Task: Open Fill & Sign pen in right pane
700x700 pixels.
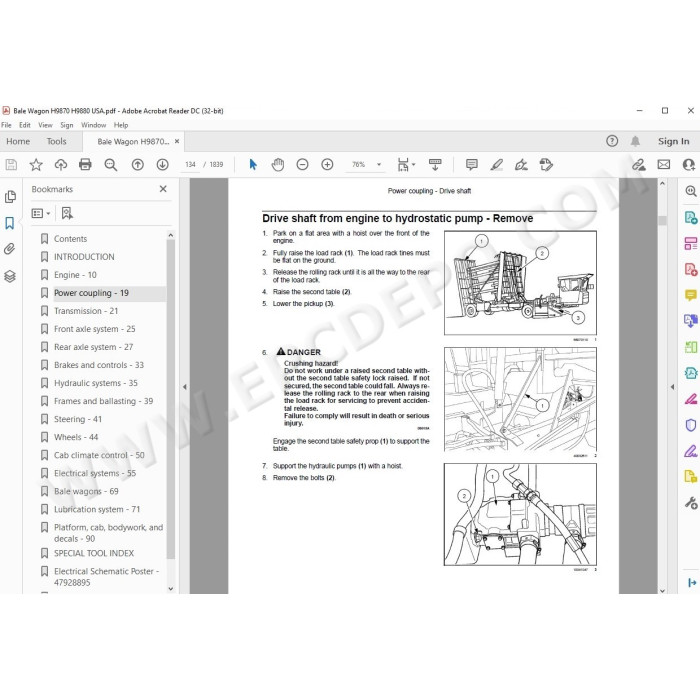Action: point(691,451)
